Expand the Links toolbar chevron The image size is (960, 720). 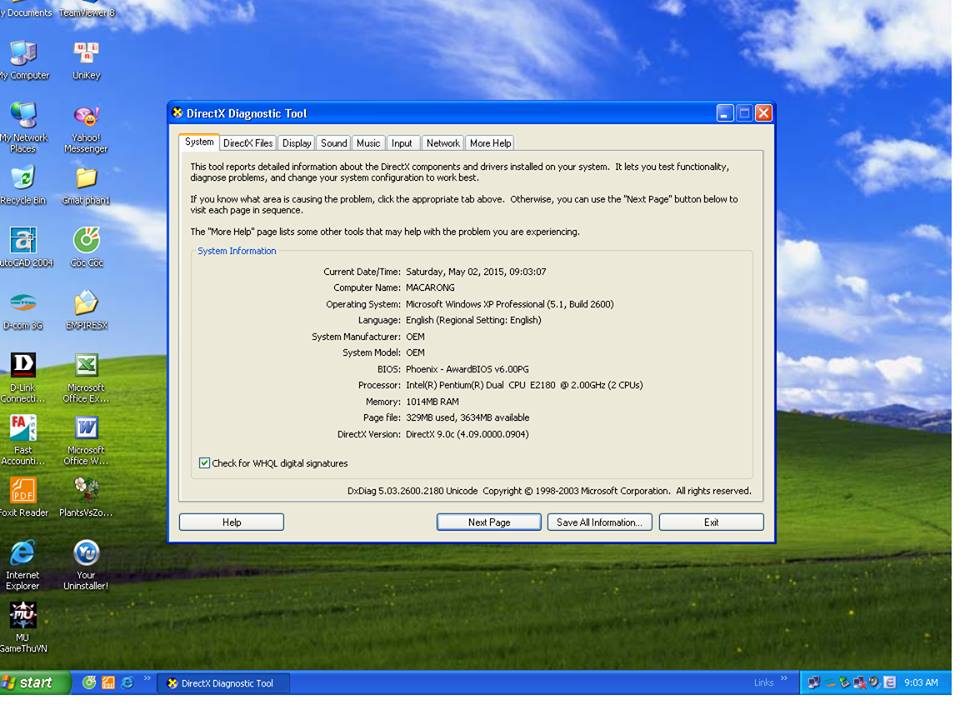tap(784, 678)
